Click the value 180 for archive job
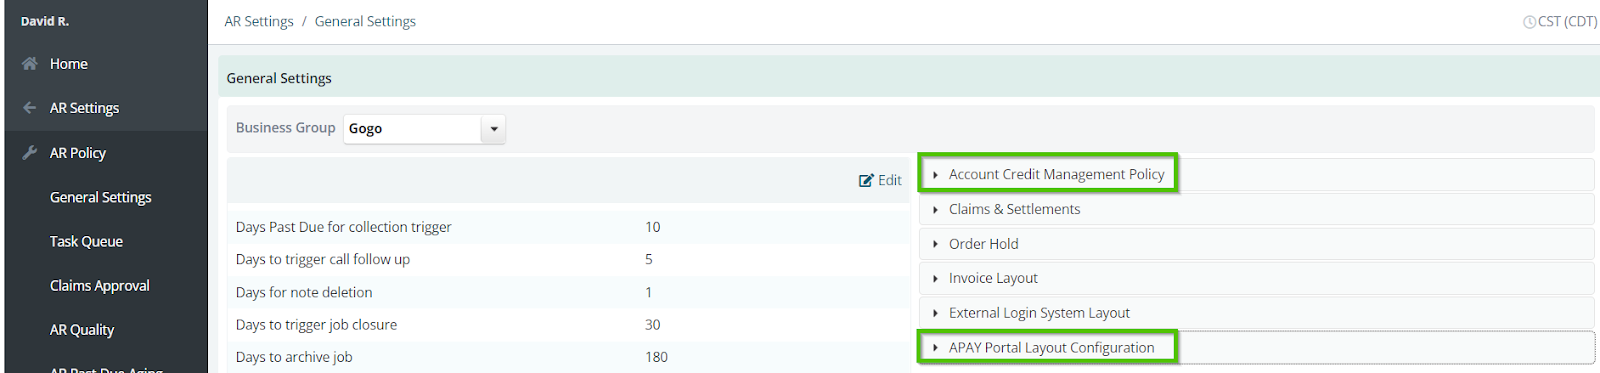1600x373 pixels. pyautogui.click(x=656, y=357)
